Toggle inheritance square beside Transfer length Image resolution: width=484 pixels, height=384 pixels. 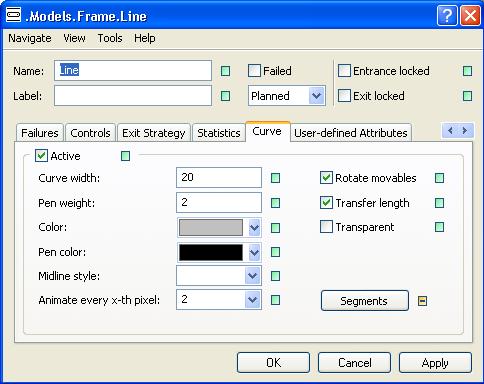coord(440,203)
